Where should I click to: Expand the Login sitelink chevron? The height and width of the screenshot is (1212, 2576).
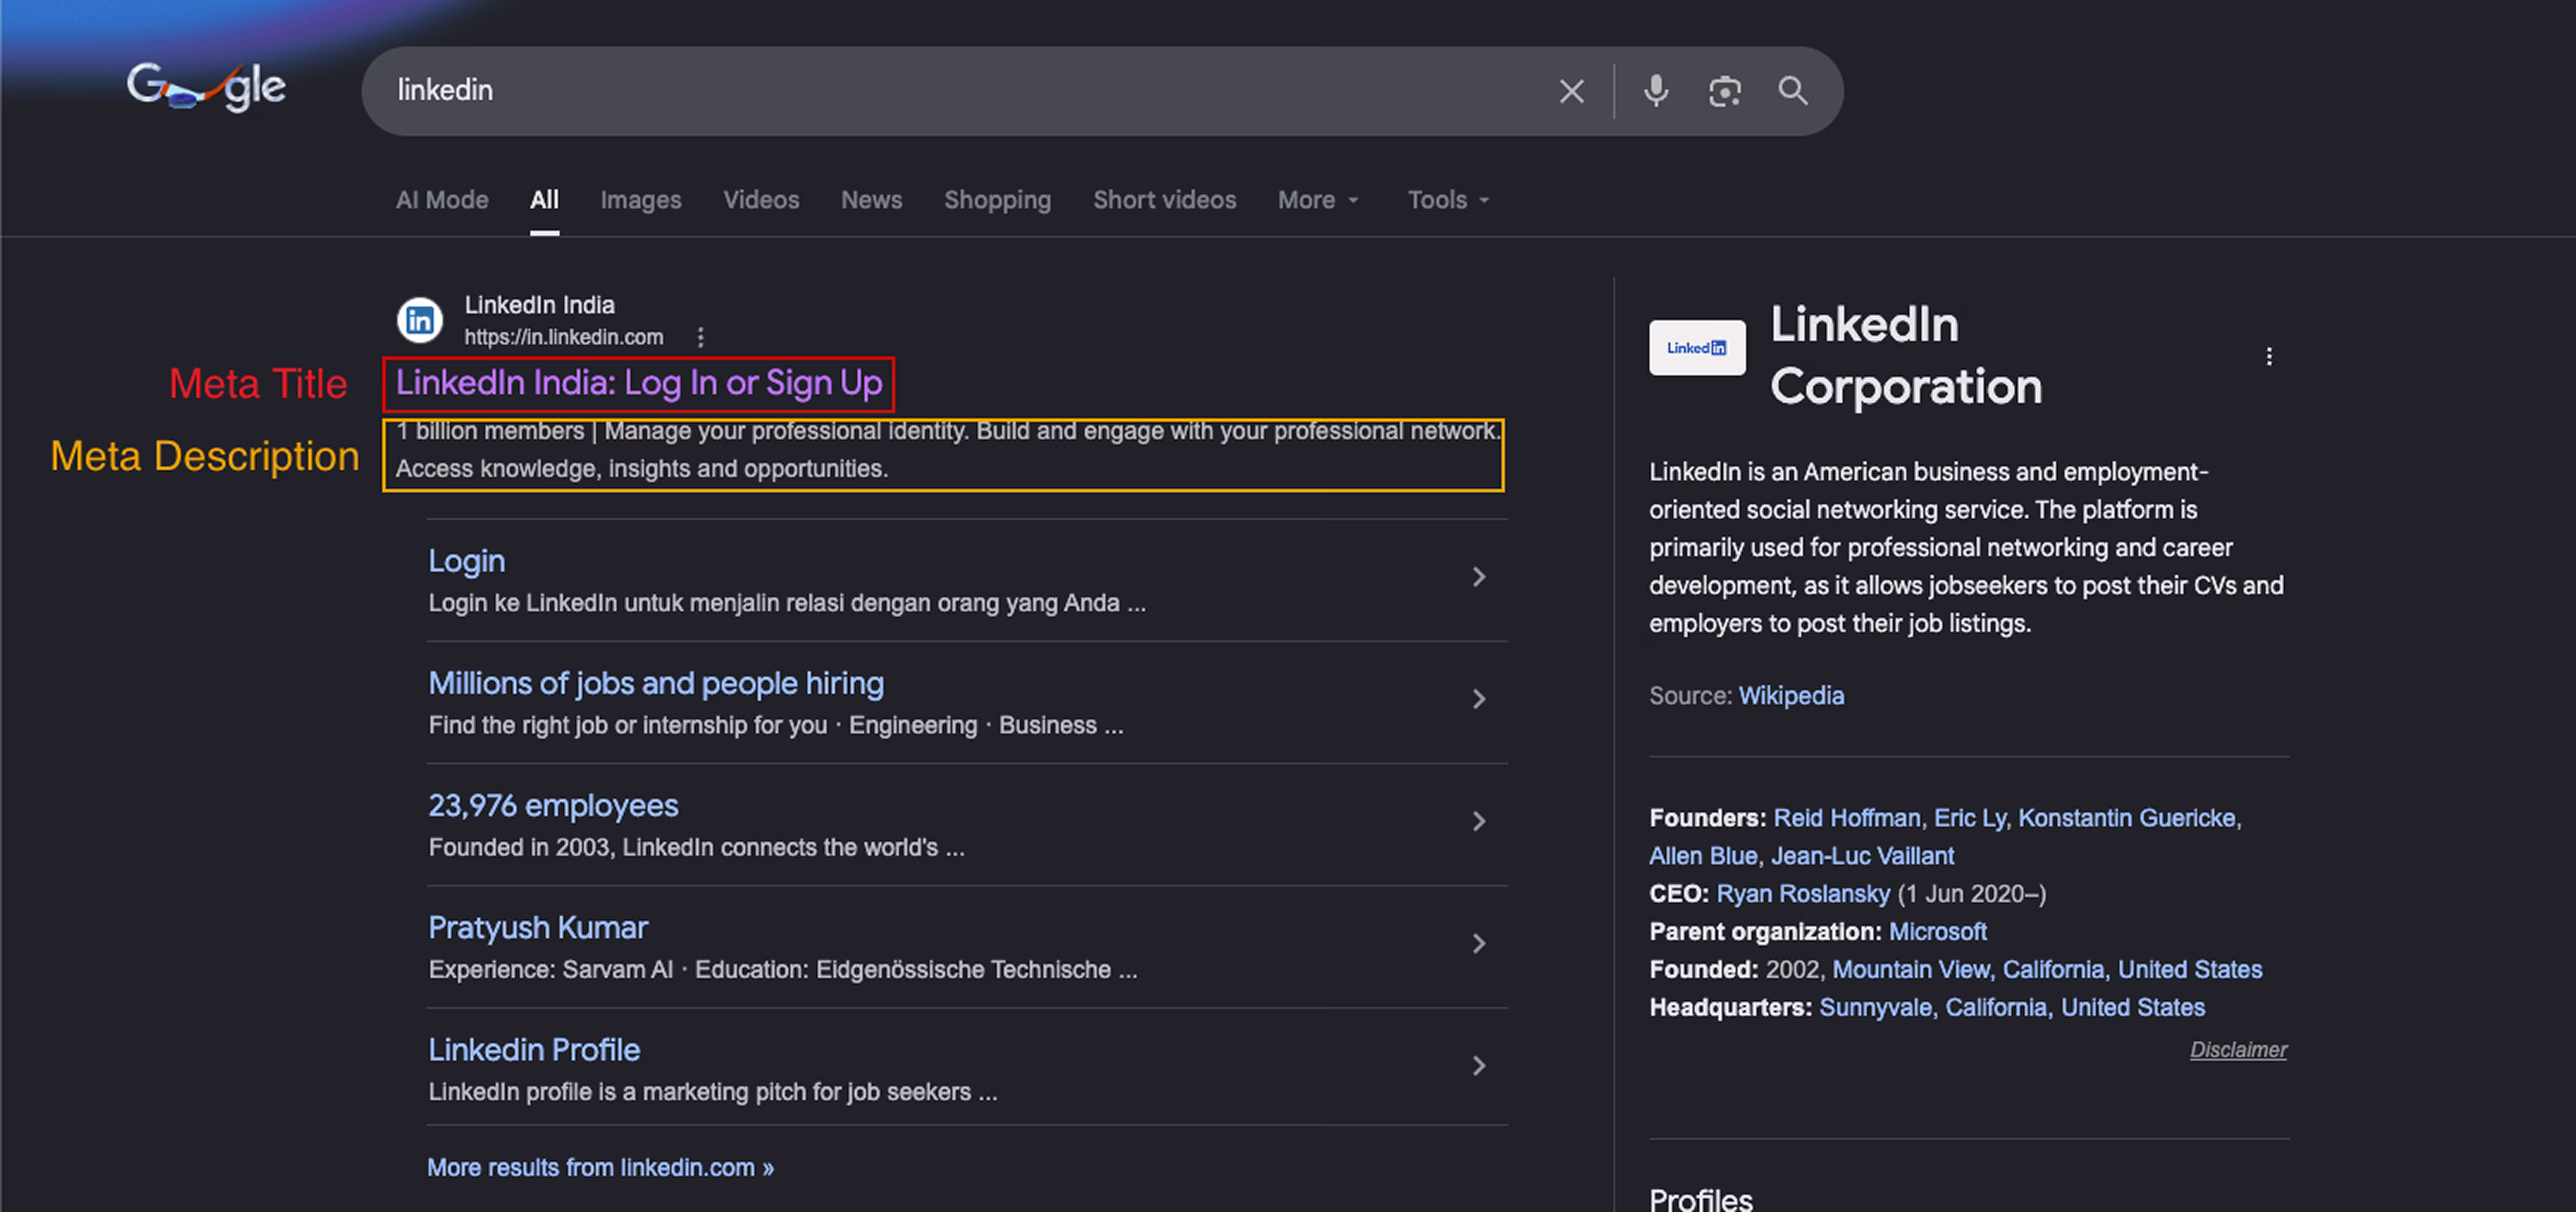pyautogui.click(x=1479, y=576)
